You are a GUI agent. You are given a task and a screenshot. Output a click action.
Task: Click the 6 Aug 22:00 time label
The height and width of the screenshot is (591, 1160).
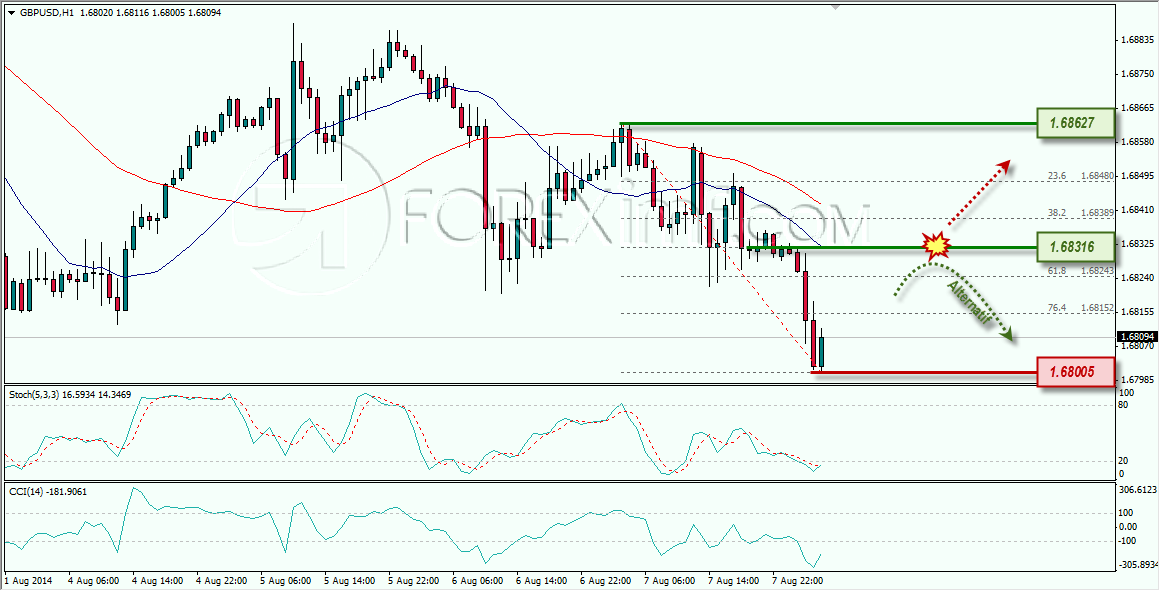(608, 580)
